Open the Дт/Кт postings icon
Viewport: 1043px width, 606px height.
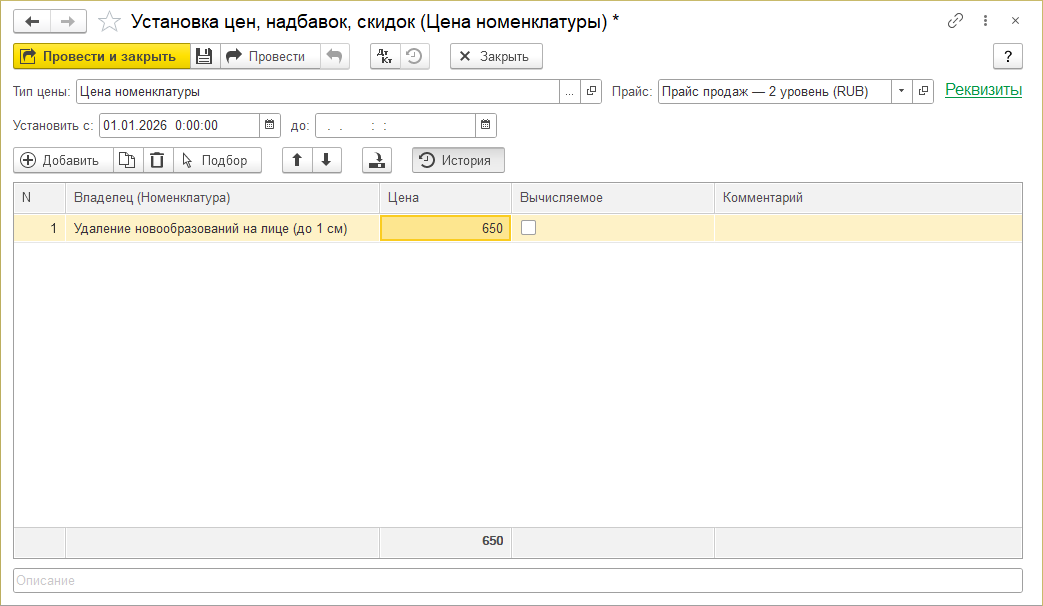click(385, 56)
